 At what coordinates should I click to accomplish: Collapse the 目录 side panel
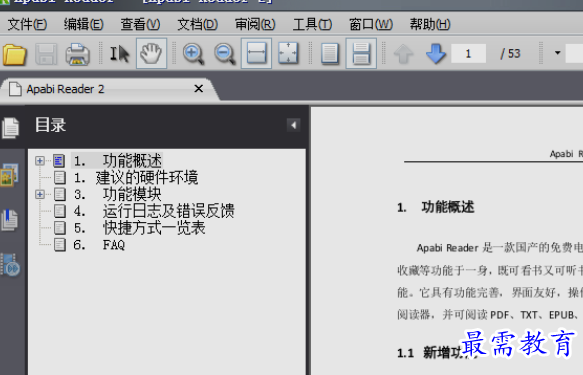pos(293,125)
